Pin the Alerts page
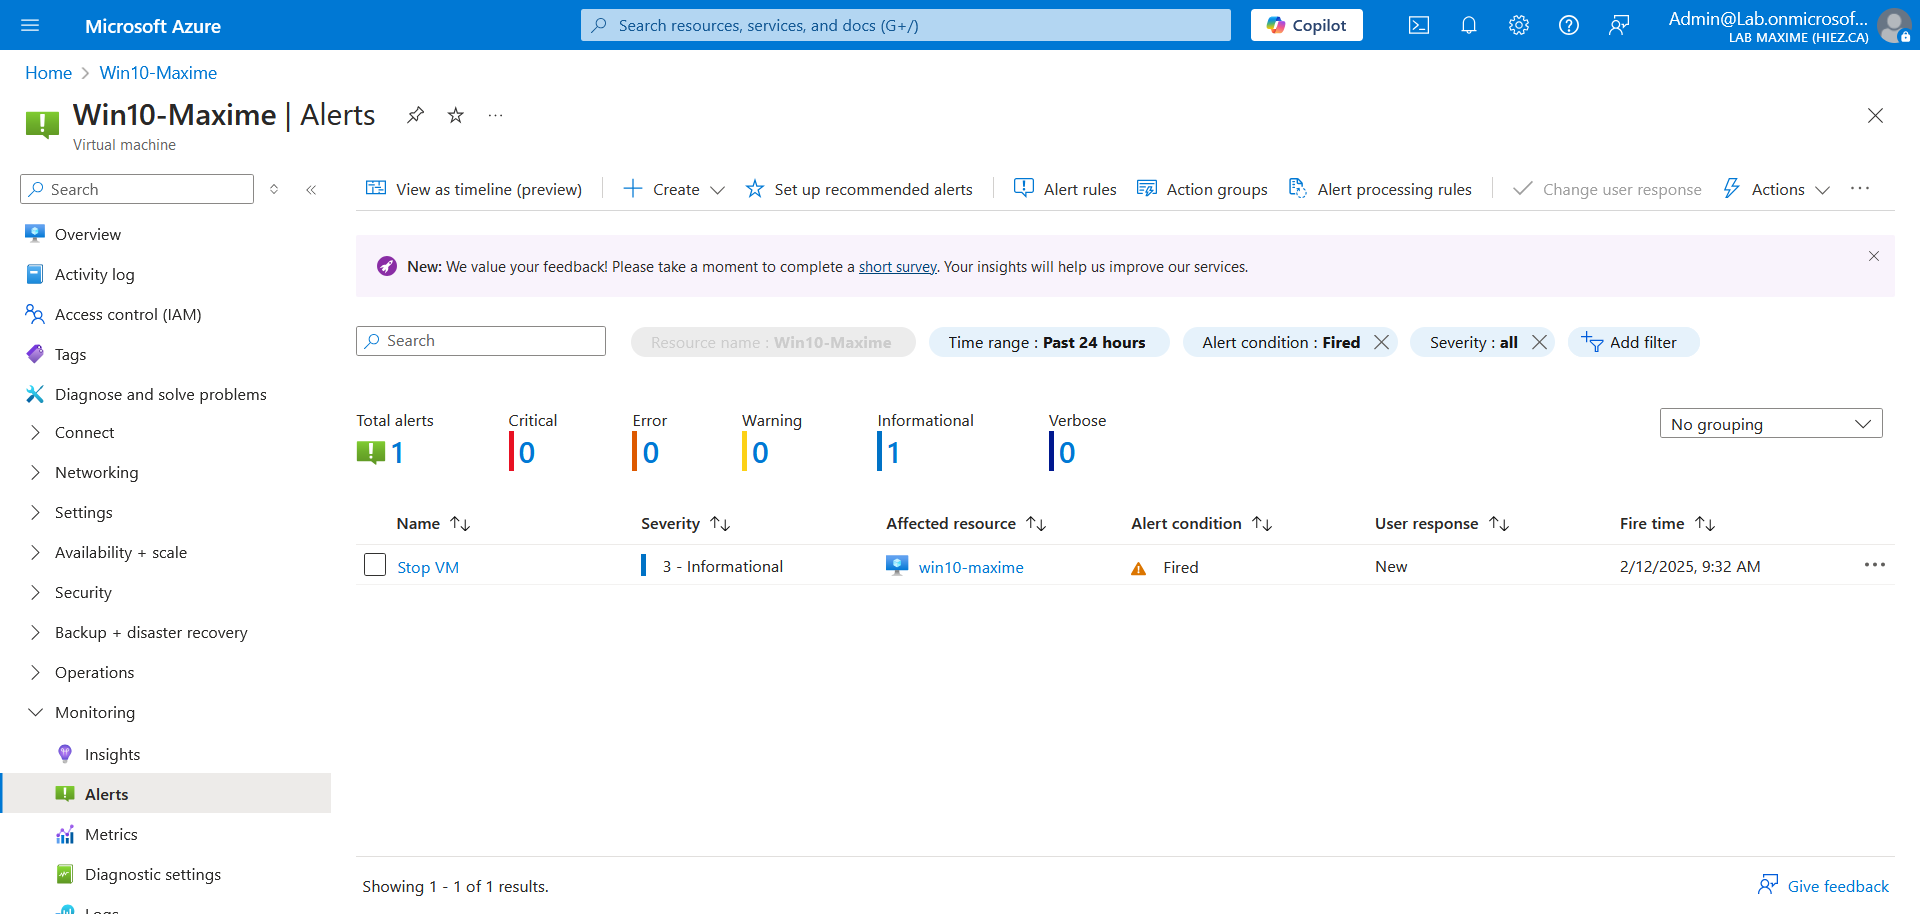The height and width of the screenshot is (914, 1920). (x=415, y=115)
